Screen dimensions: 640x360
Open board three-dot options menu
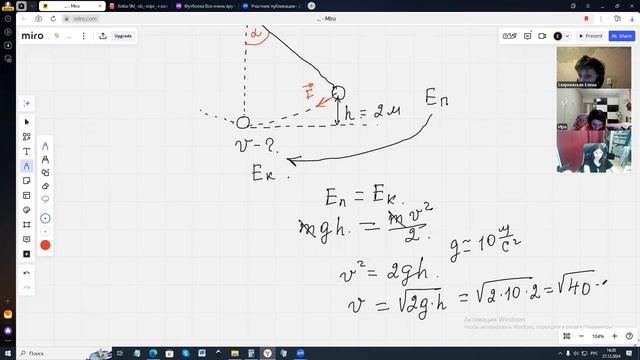[84, 36]
